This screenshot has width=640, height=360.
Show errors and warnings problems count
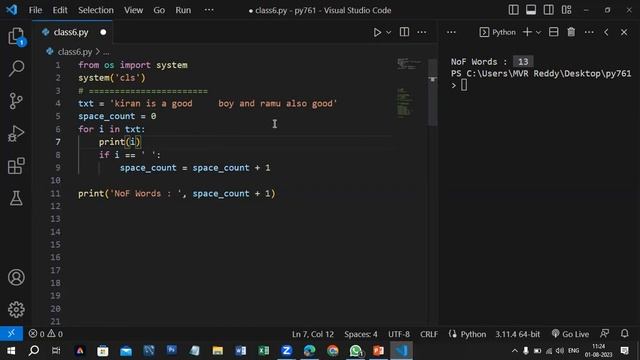[46, 334]
